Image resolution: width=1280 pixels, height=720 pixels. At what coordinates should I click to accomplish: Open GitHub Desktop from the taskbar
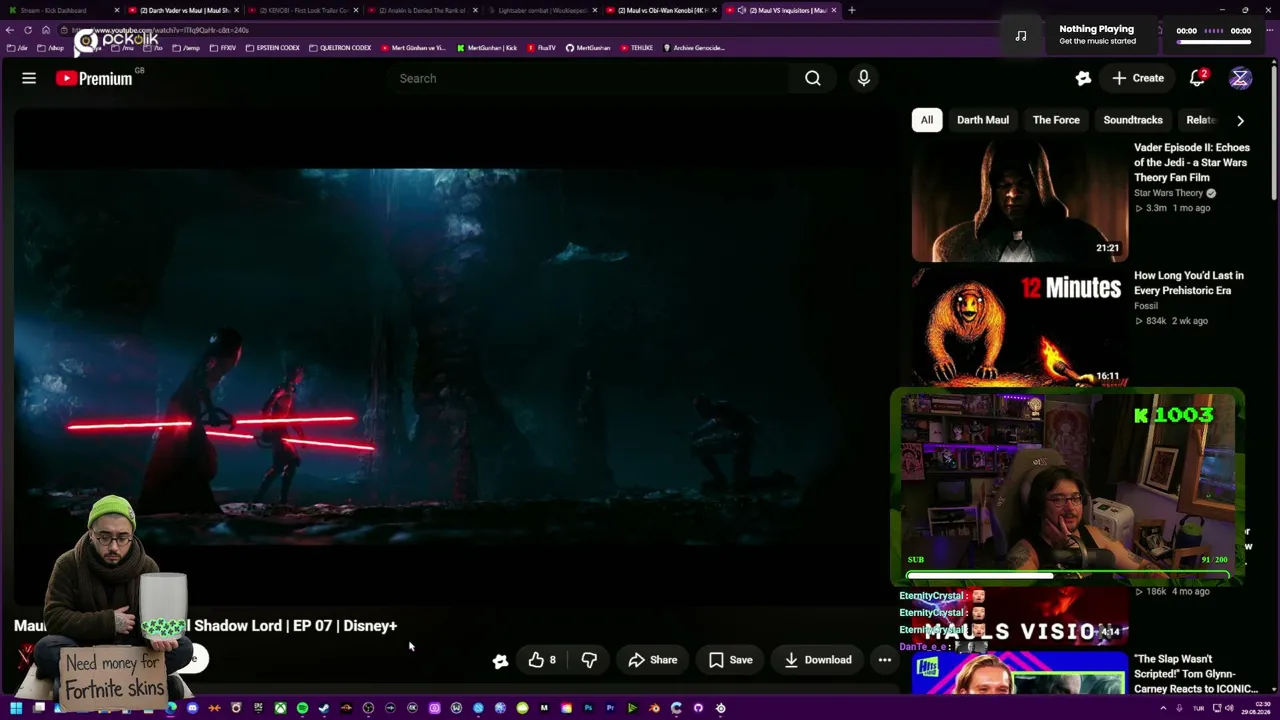(x=698, y=708)
